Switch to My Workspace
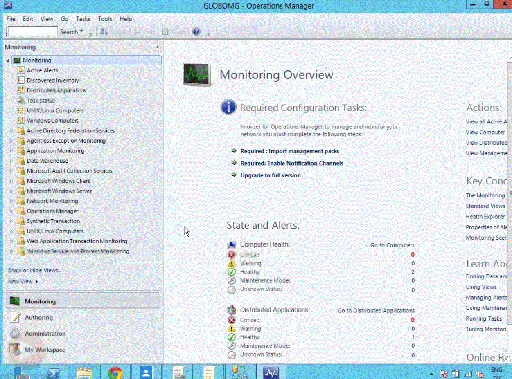The height and width of the screenshot is (379, 512). [x=83, y=350]
